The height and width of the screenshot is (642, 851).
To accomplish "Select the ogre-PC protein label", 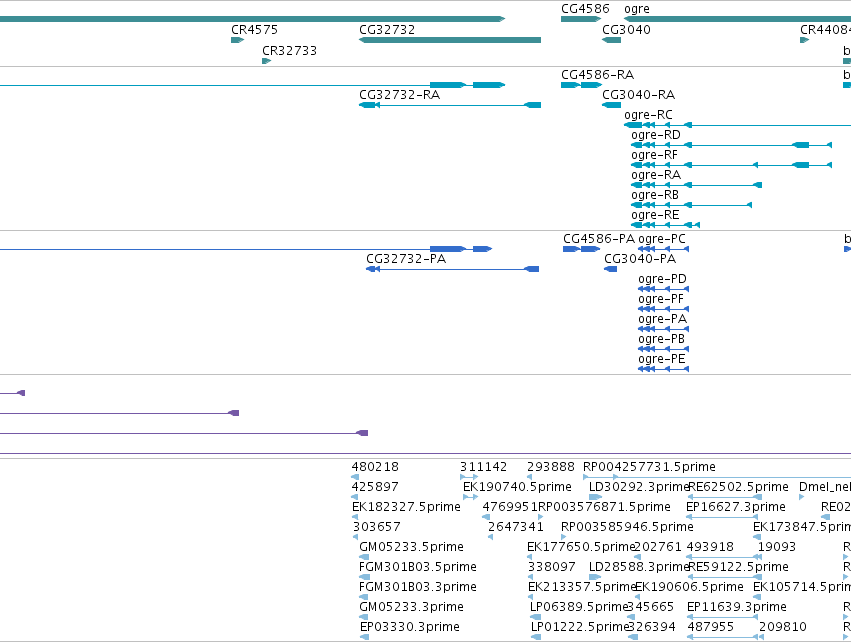I will [x=662, y=239].
